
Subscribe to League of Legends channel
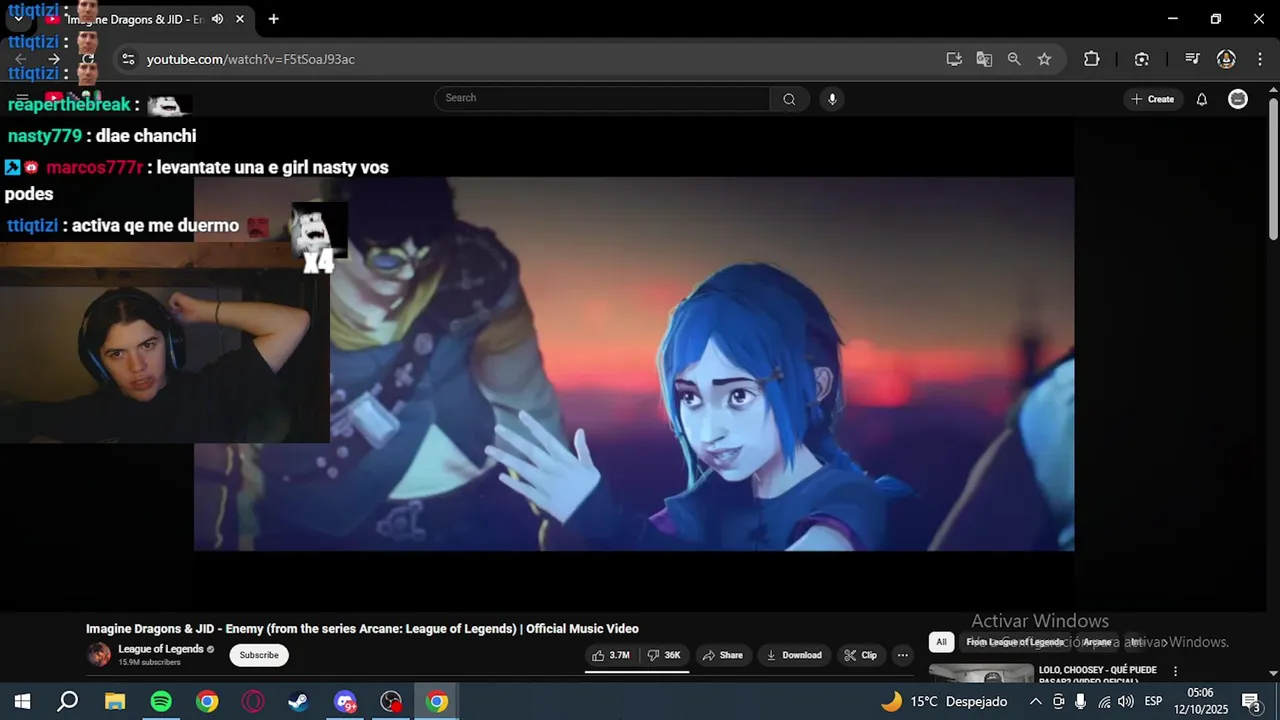pos(259,655)
